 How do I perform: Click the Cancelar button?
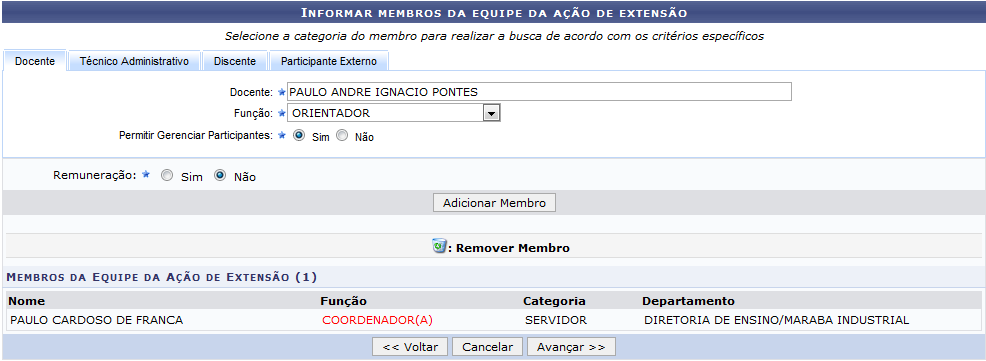click(487, 347)
